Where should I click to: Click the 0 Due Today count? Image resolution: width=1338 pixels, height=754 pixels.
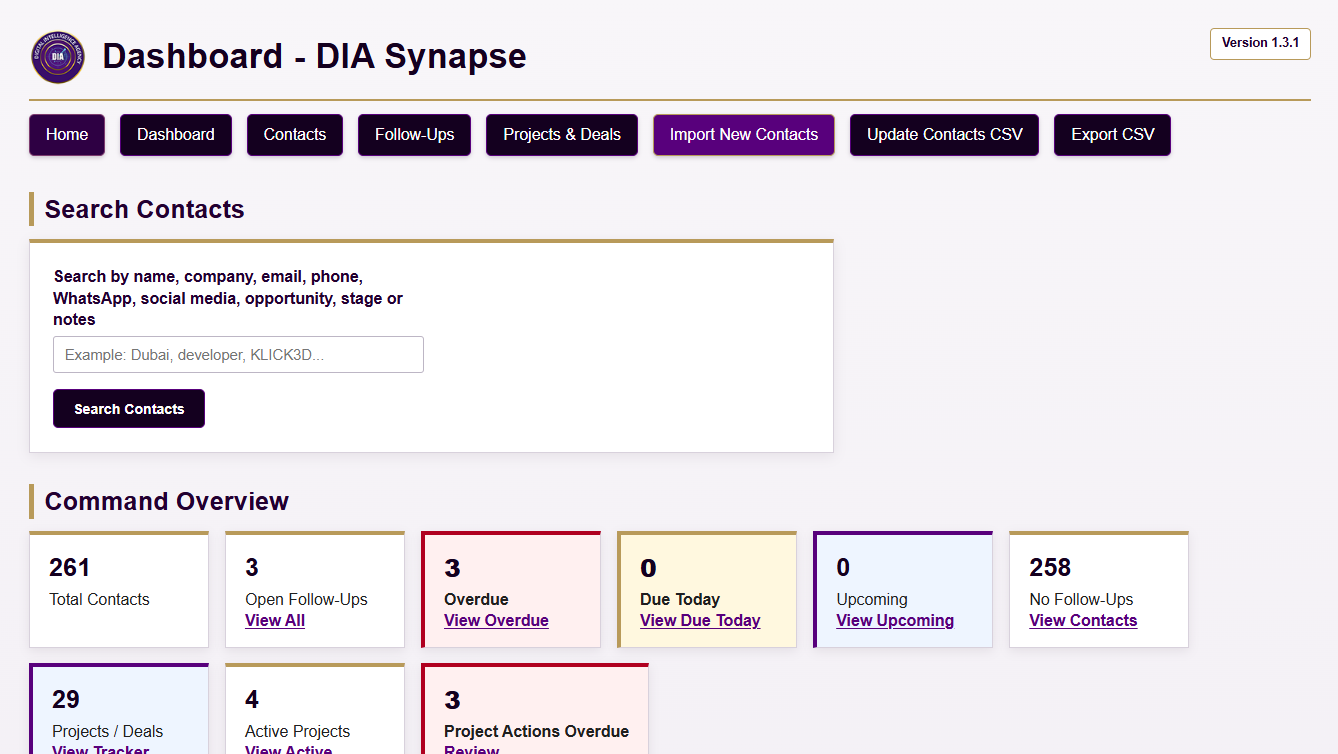648,568
